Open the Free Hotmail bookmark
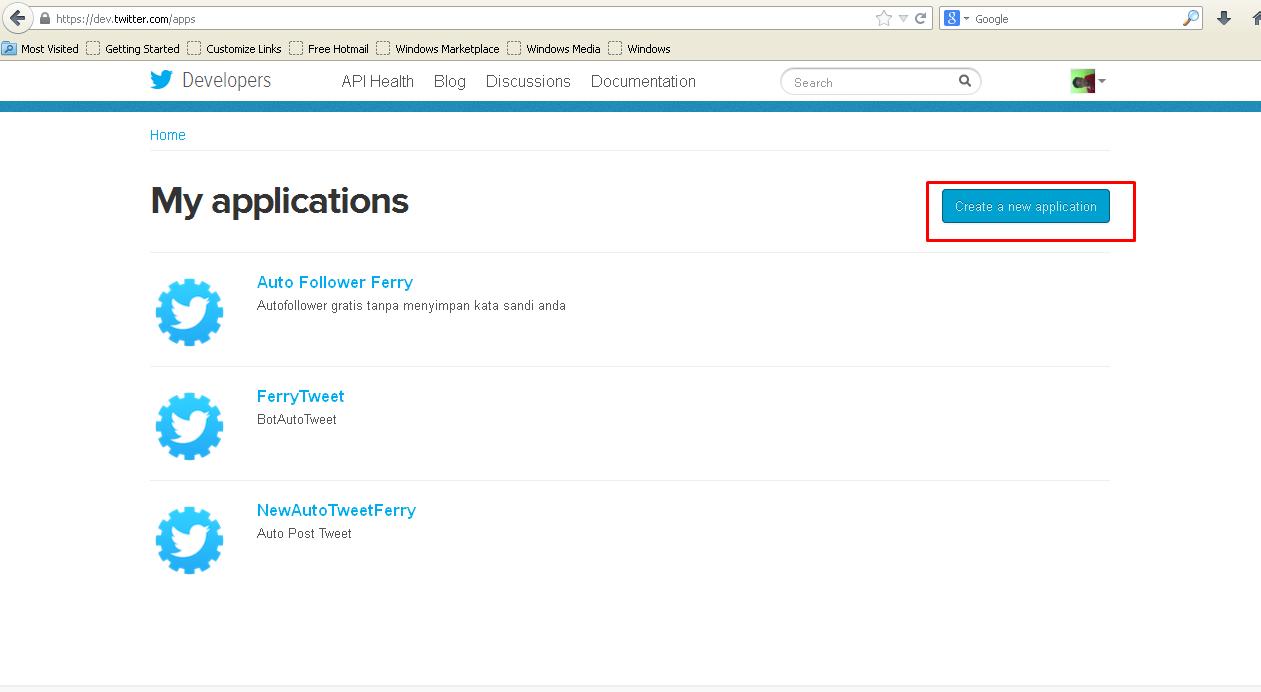The width and height of the screenshot is (1261, 692). [x=329, y=48]
